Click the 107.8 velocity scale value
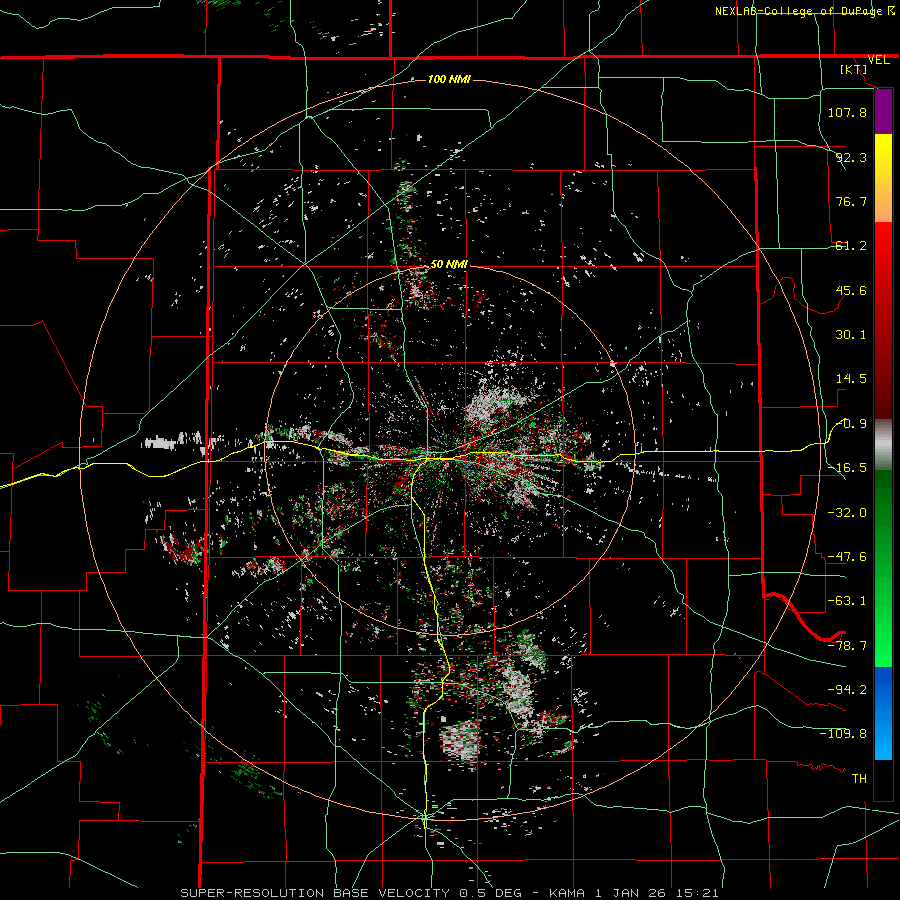The image size is (900, 900). [x=847, y=112]
